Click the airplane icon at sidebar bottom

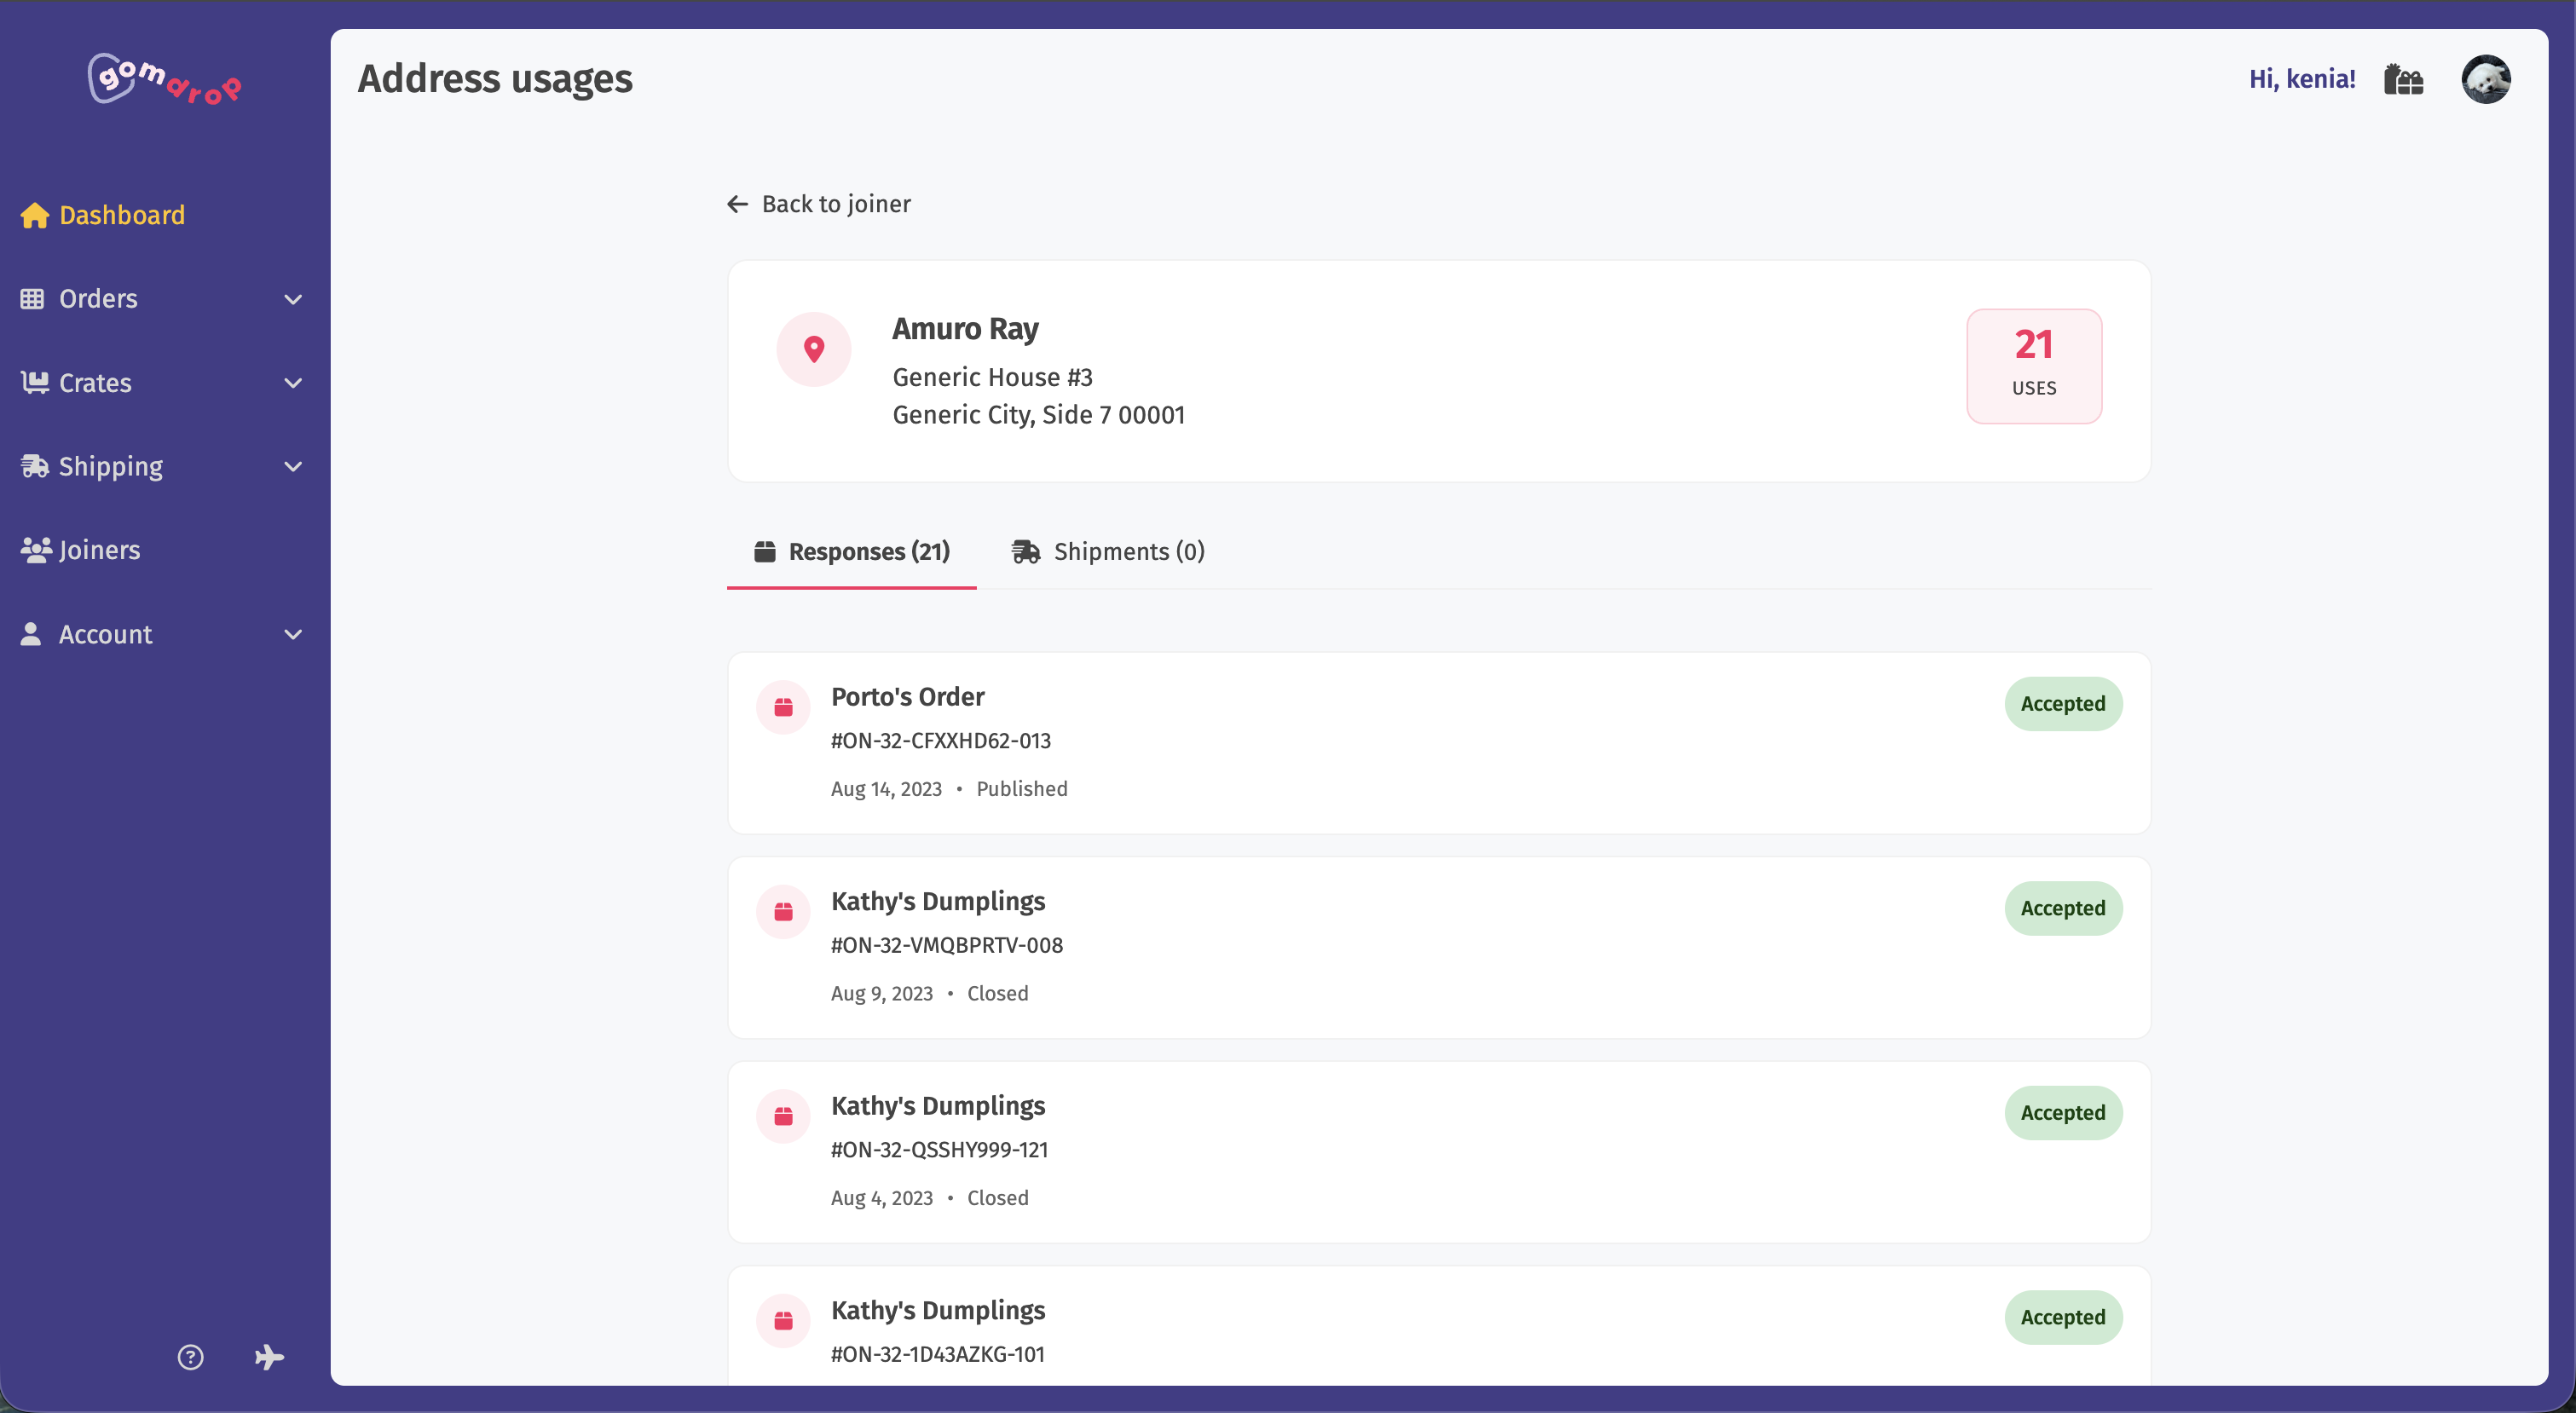(x=269, y=1357)
